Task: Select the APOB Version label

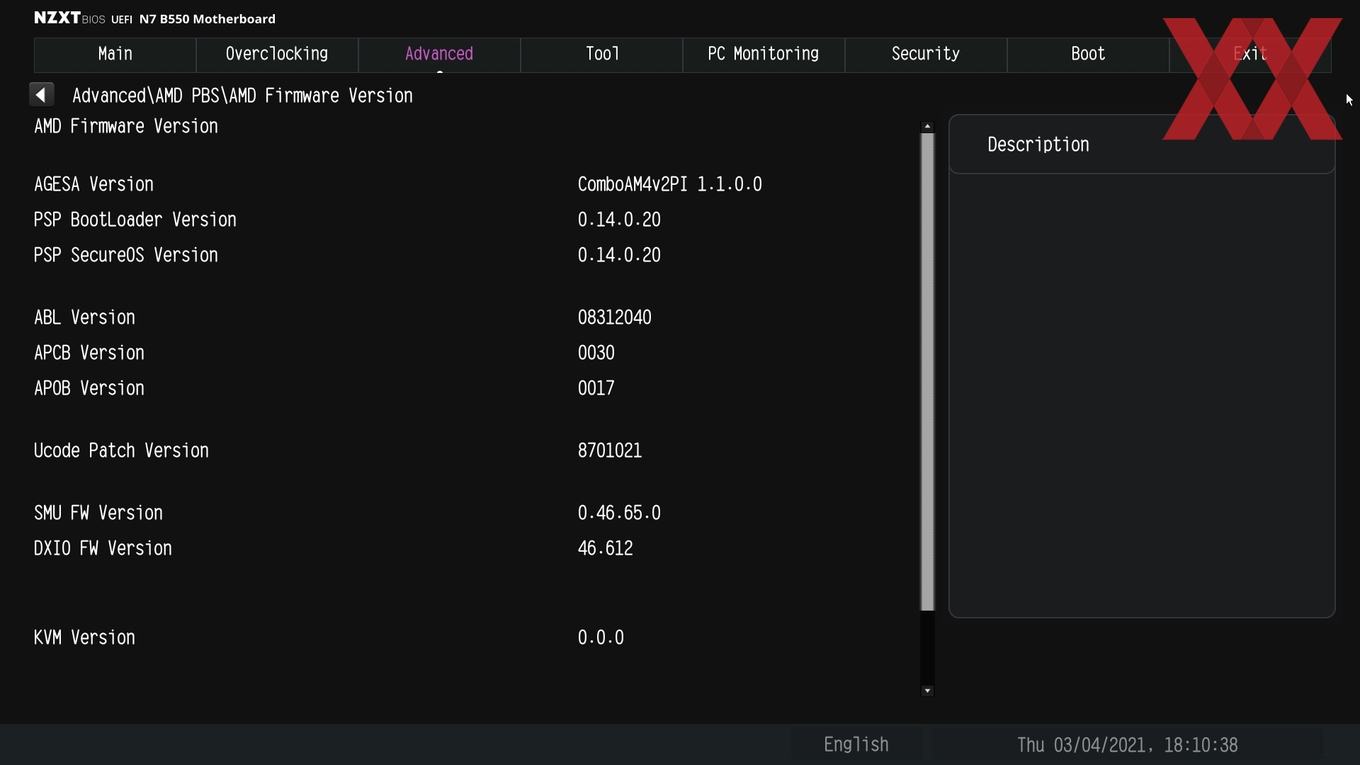Action: 89,388
